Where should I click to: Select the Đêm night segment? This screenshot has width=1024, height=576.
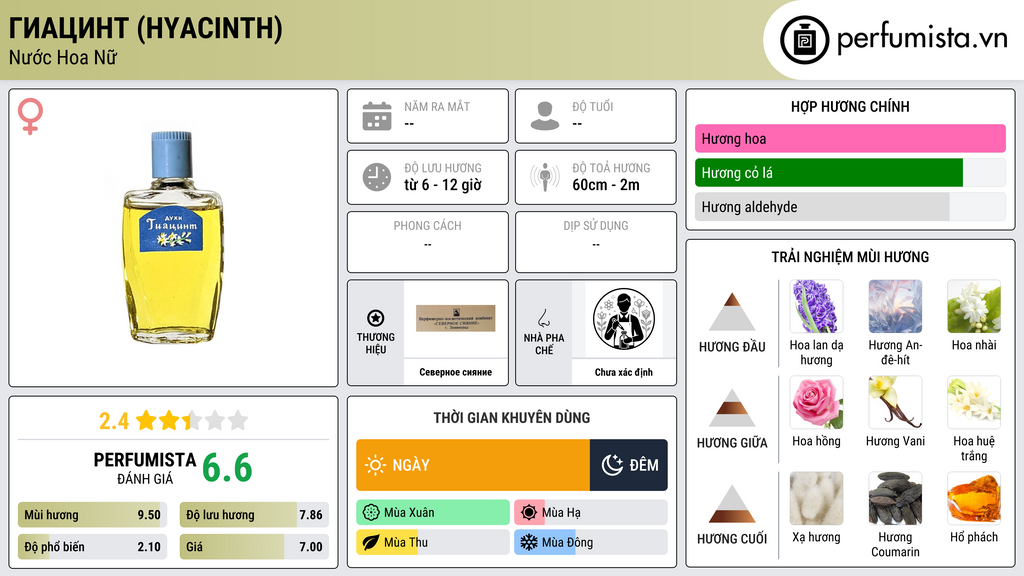pos(628,465)
